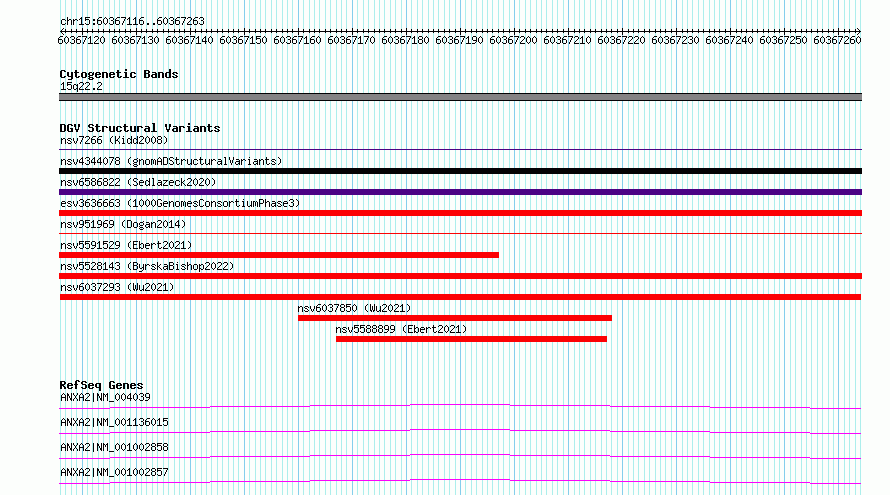Click the thin line for nsv7266
The height and width of the screenshot is (495, 890).
pos(460,150)
